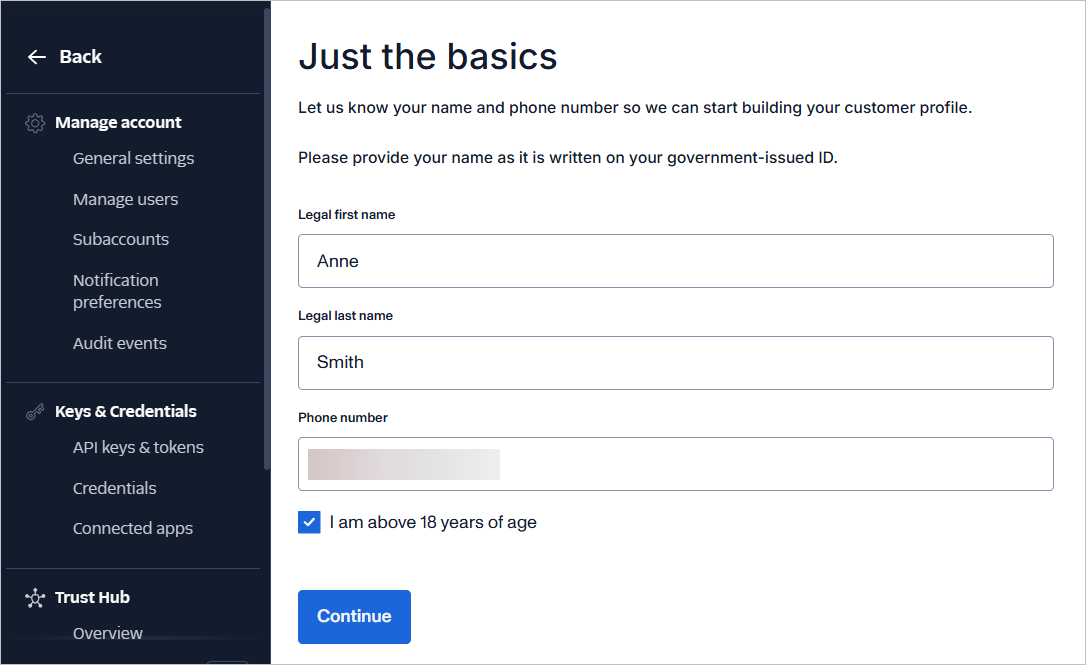Click the 'Just the basics' heading
The height and width of the screenshot is (665, 1086).
pos(428,57)
